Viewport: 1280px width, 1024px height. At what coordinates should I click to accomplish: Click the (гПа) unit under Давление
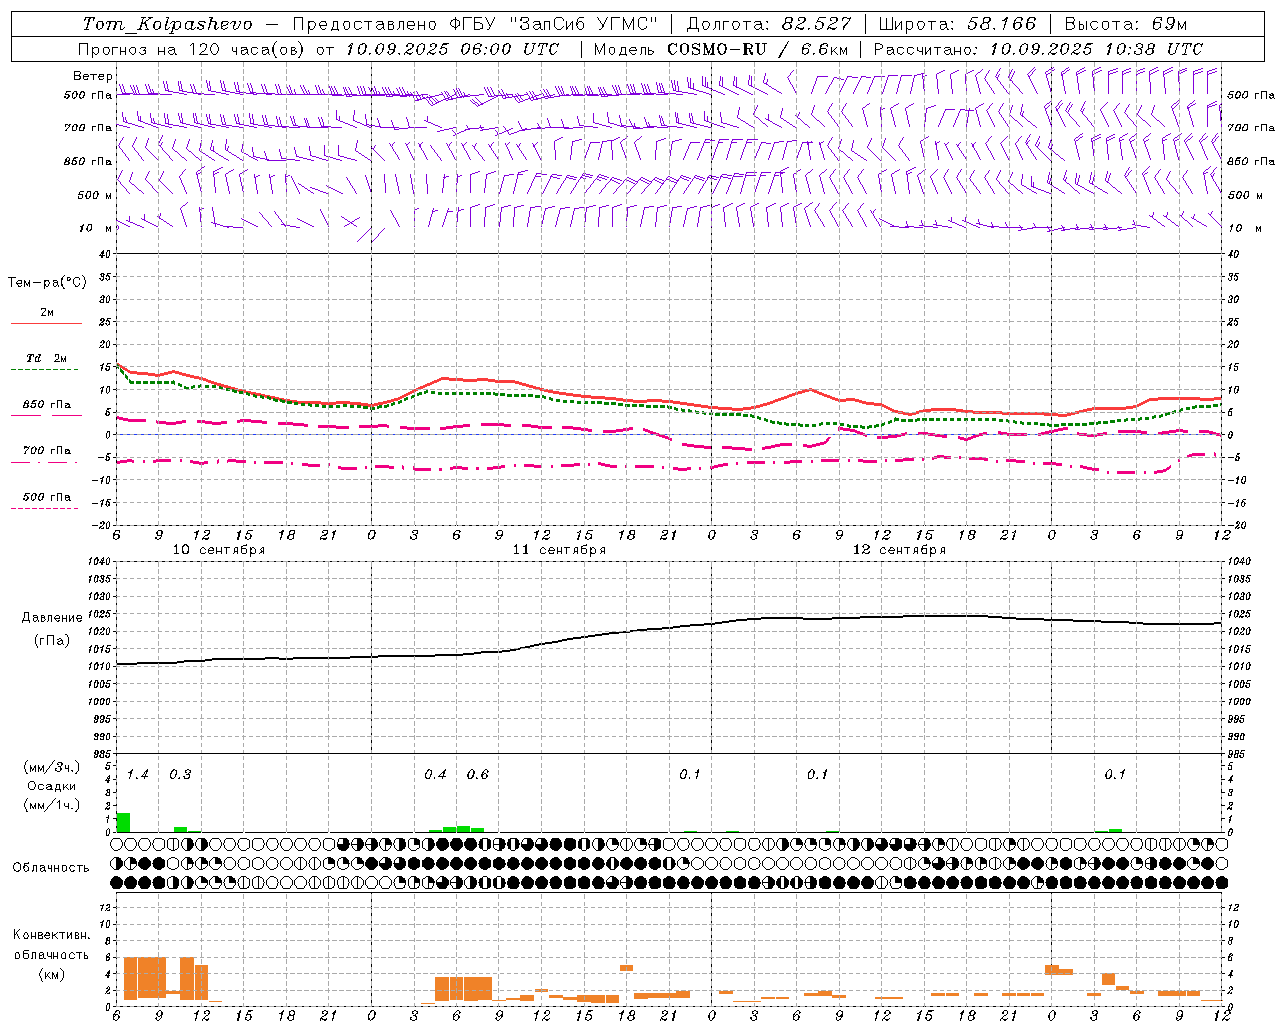(x=52, y=641)
